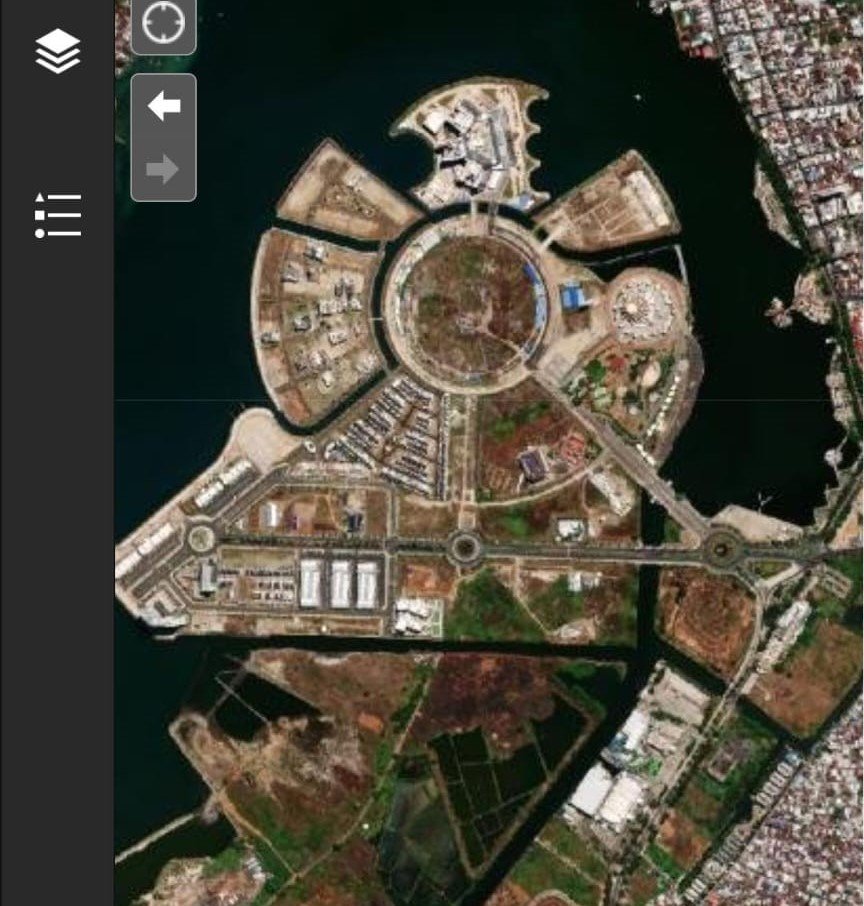Select the eastern roundabout near the bridge
The height and width of the screenshot is (906, 864).
(x=720, y=548)
